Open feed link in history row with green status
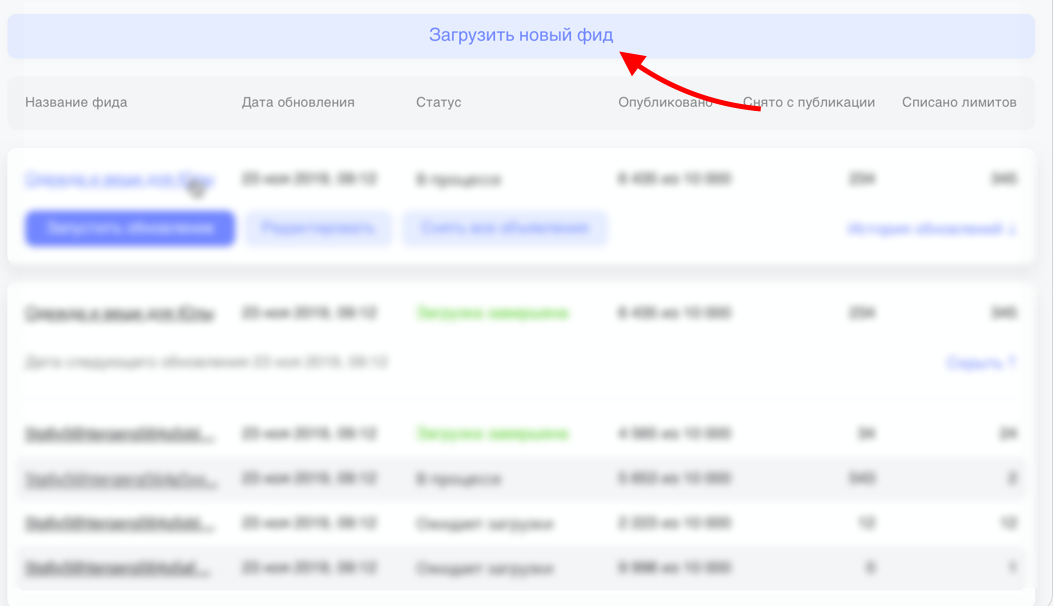This screenshot has height=606, width=1053. [x=119, y=434]
